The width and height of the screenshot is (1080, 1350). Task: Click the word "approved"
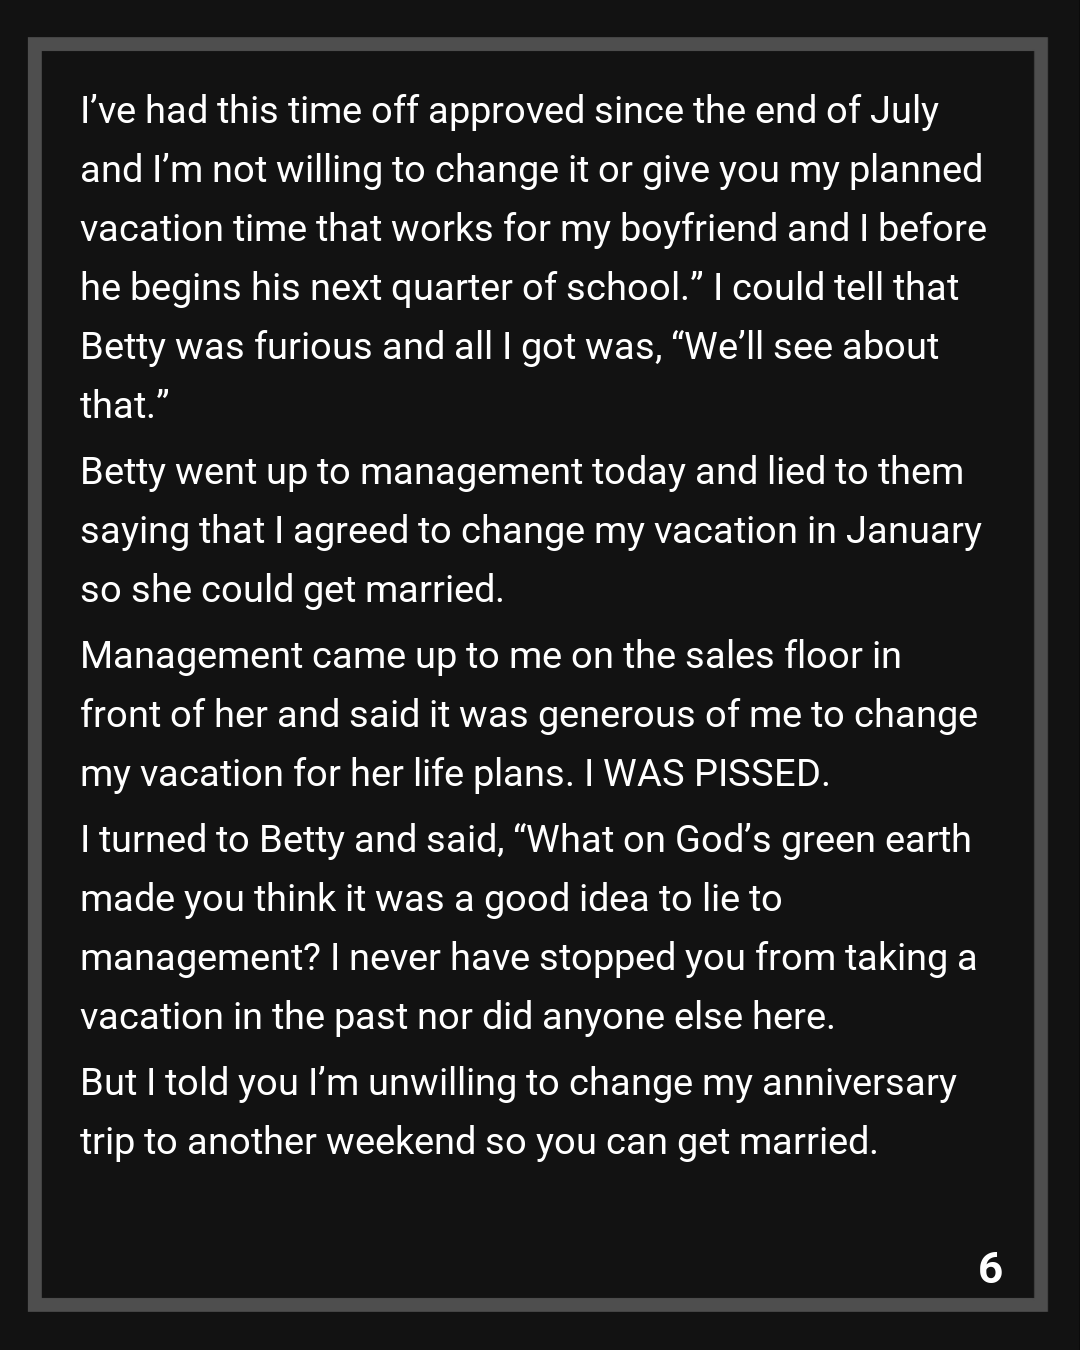506,110
